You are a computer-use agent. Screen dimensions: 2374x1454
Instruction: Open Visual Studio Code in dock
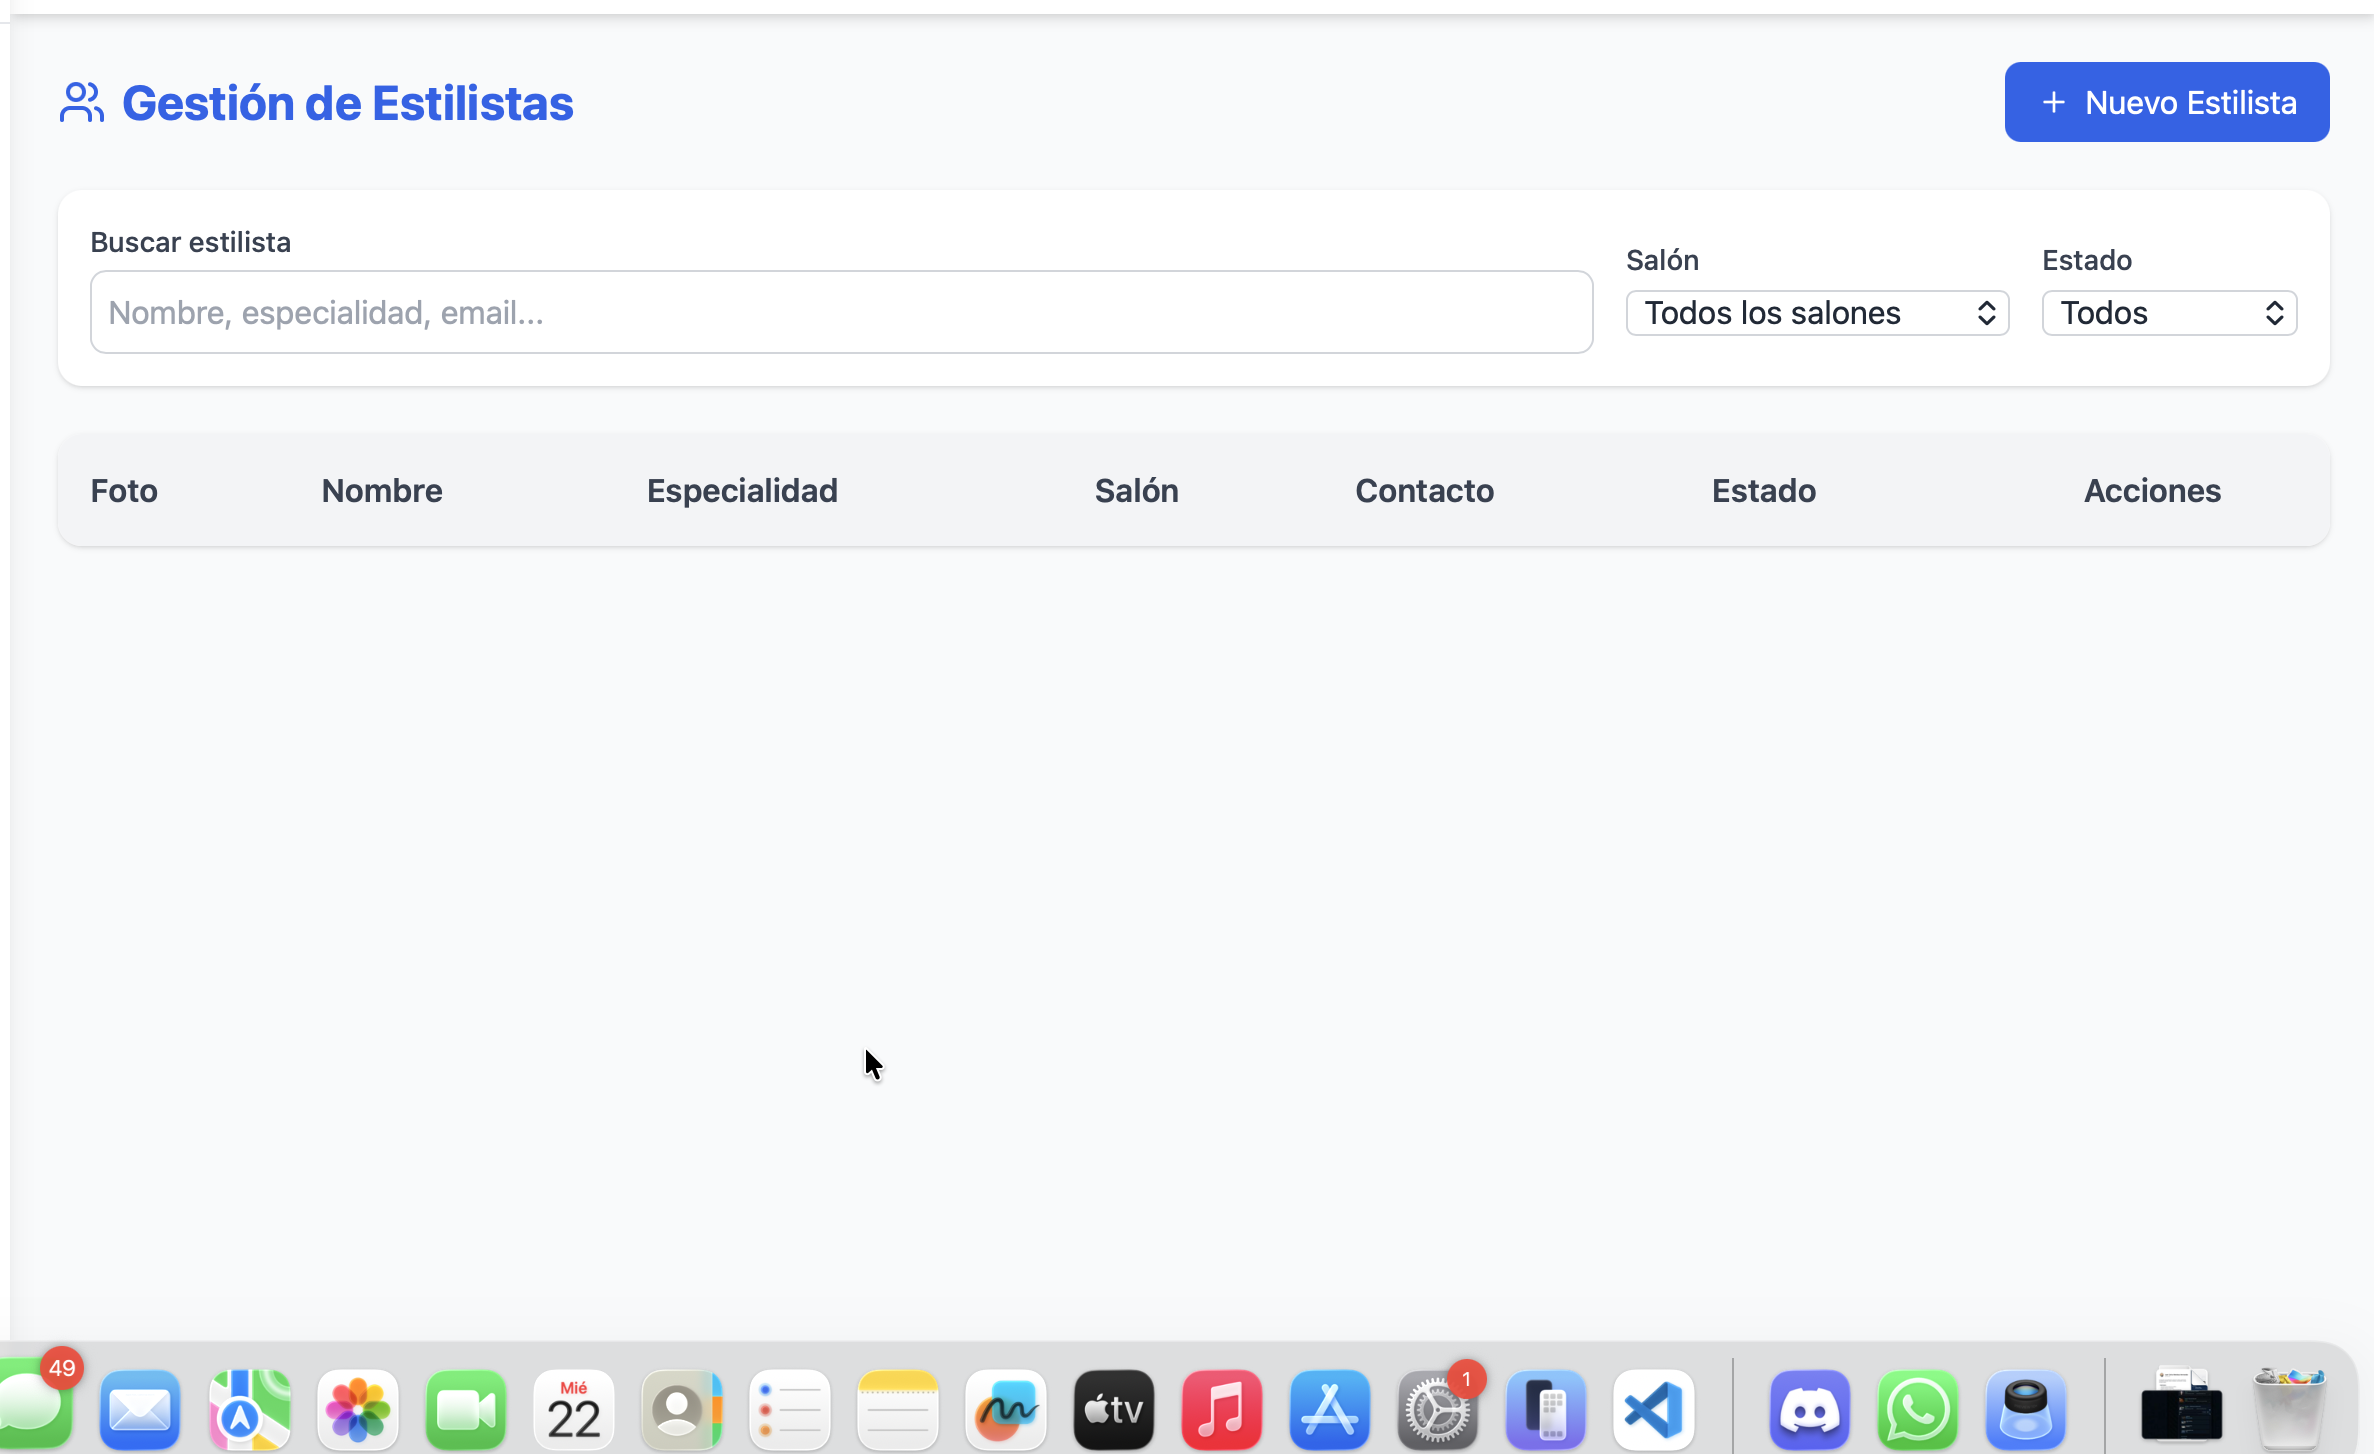click(x=1653, y=1410)
